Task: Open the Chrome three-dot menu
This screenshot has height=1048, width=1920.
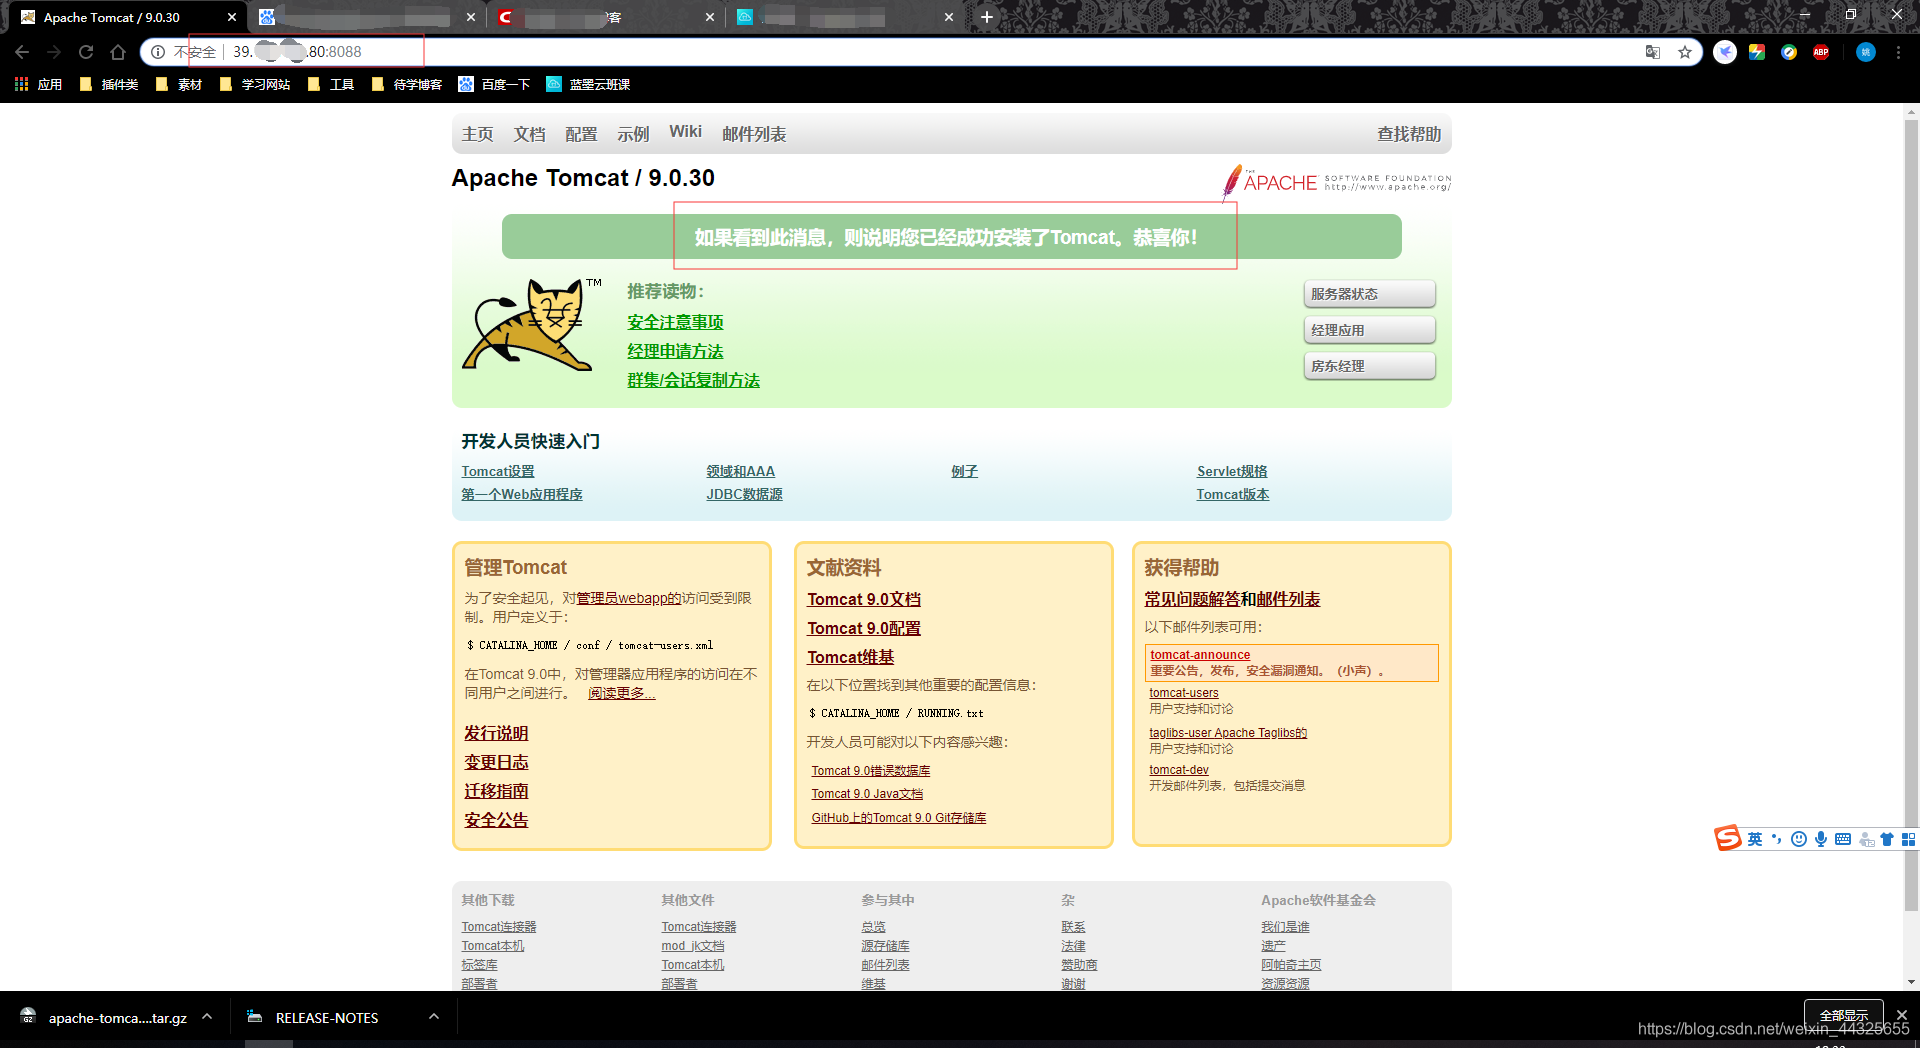Action: [1898, 52]
